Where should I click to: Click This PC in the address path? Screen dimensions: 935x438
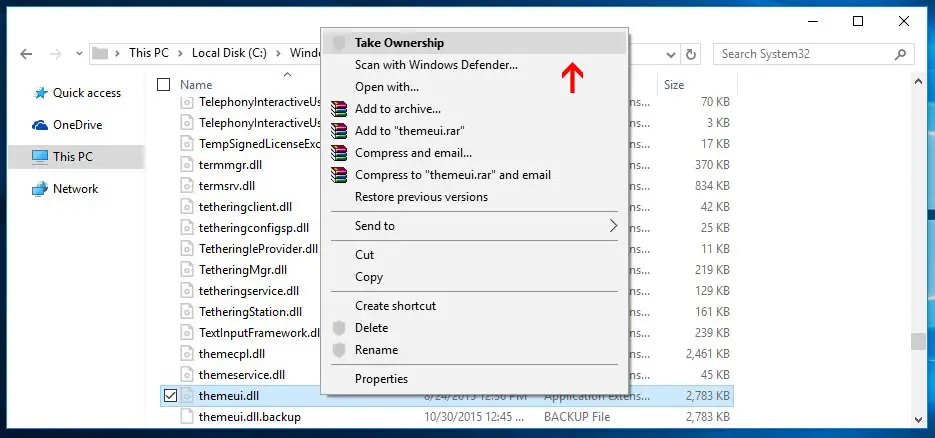click(148, 53)
